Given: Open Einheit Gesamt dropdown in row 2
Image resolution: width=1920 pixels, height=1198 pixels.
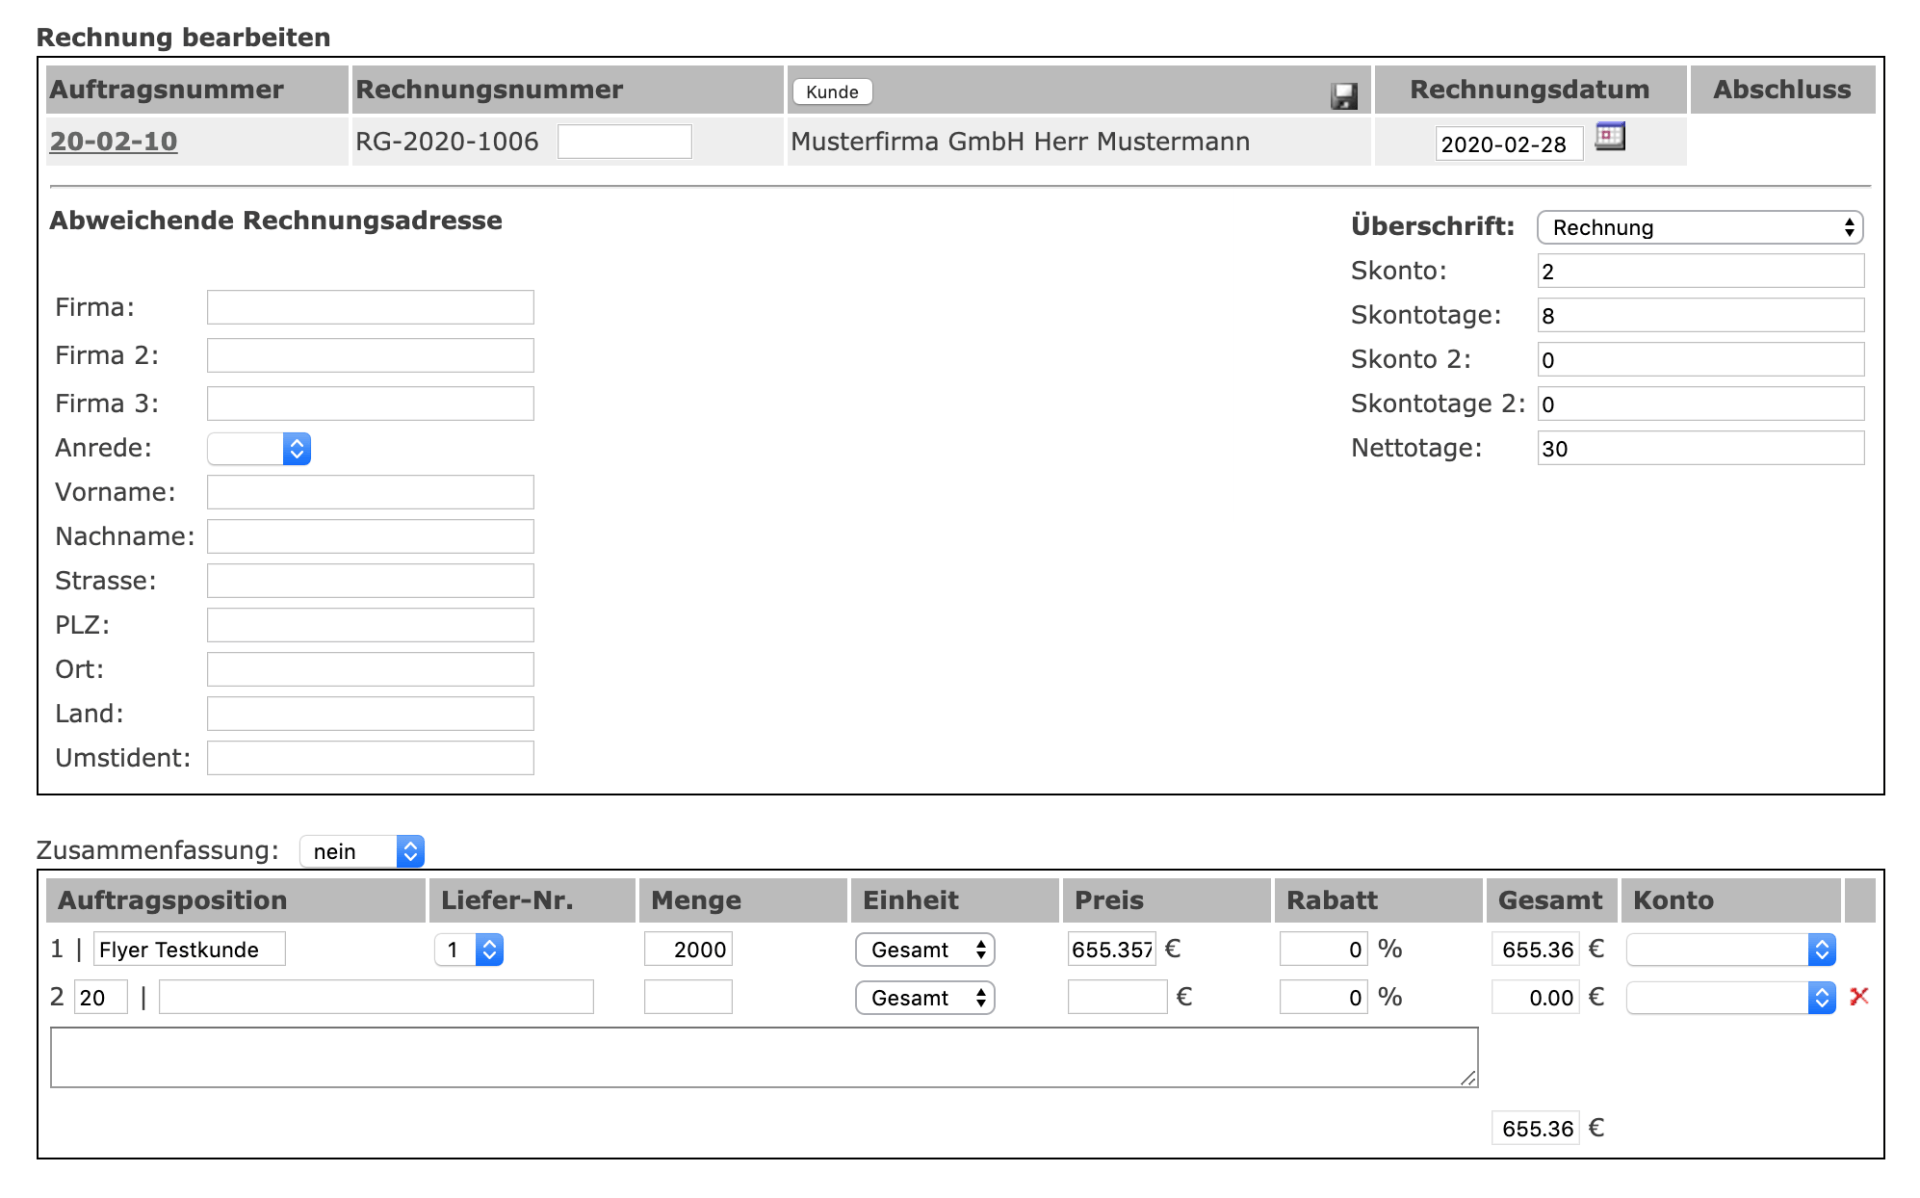Looking at the screenshot, I should click(x=925, y=997).
